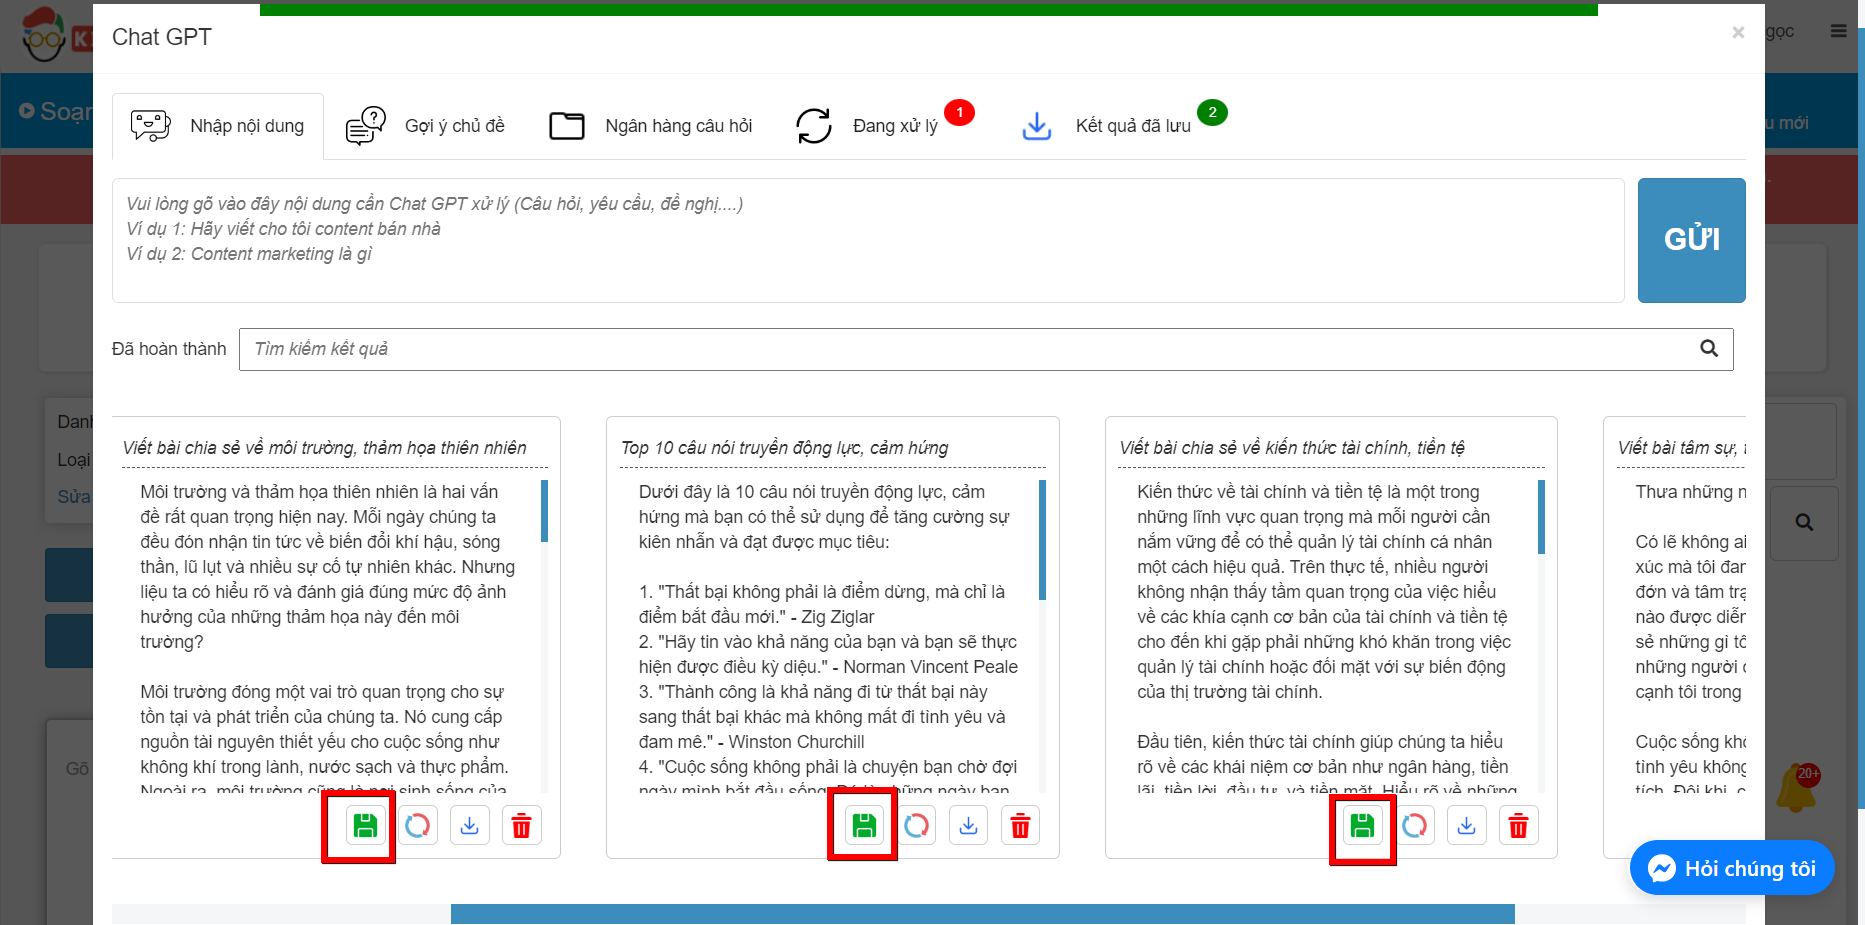The height and width of the screenshot is (925, 1865).
Task: Click the red badge on Đang xử lý
Action: click(959, 112)
